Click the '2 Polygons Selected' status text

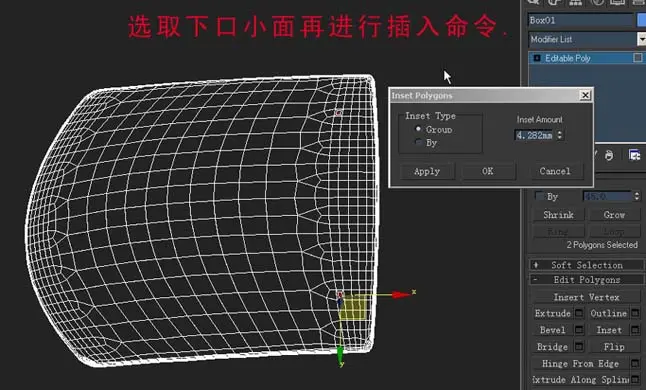tap(602, 245)
